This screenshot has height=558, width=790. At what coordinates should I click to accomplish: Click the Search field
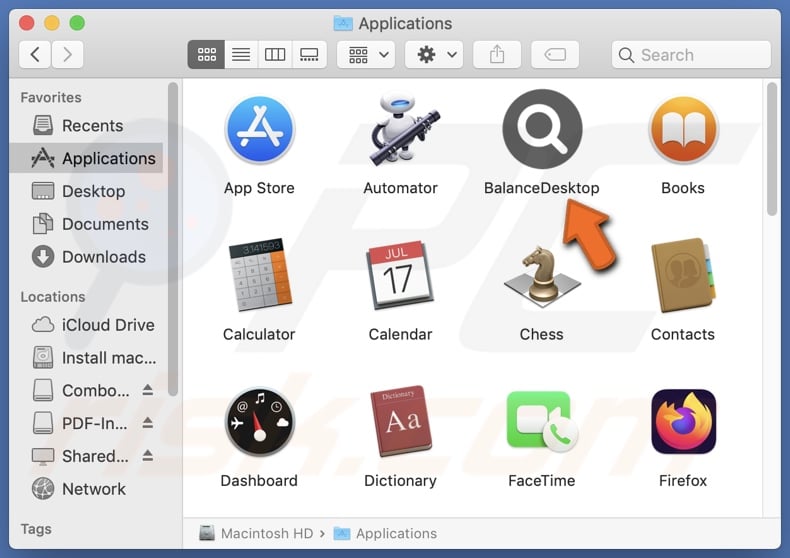coord(691,54)
